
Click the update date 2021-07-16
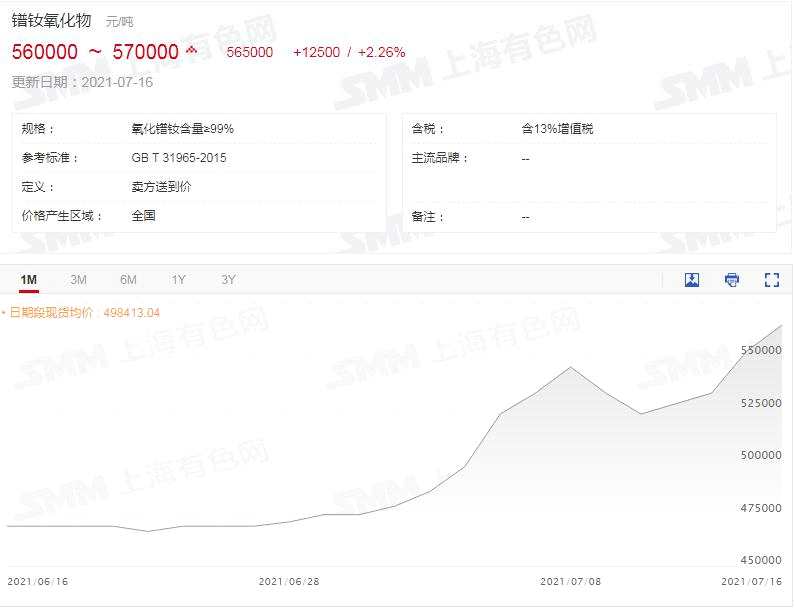(117, 82)
